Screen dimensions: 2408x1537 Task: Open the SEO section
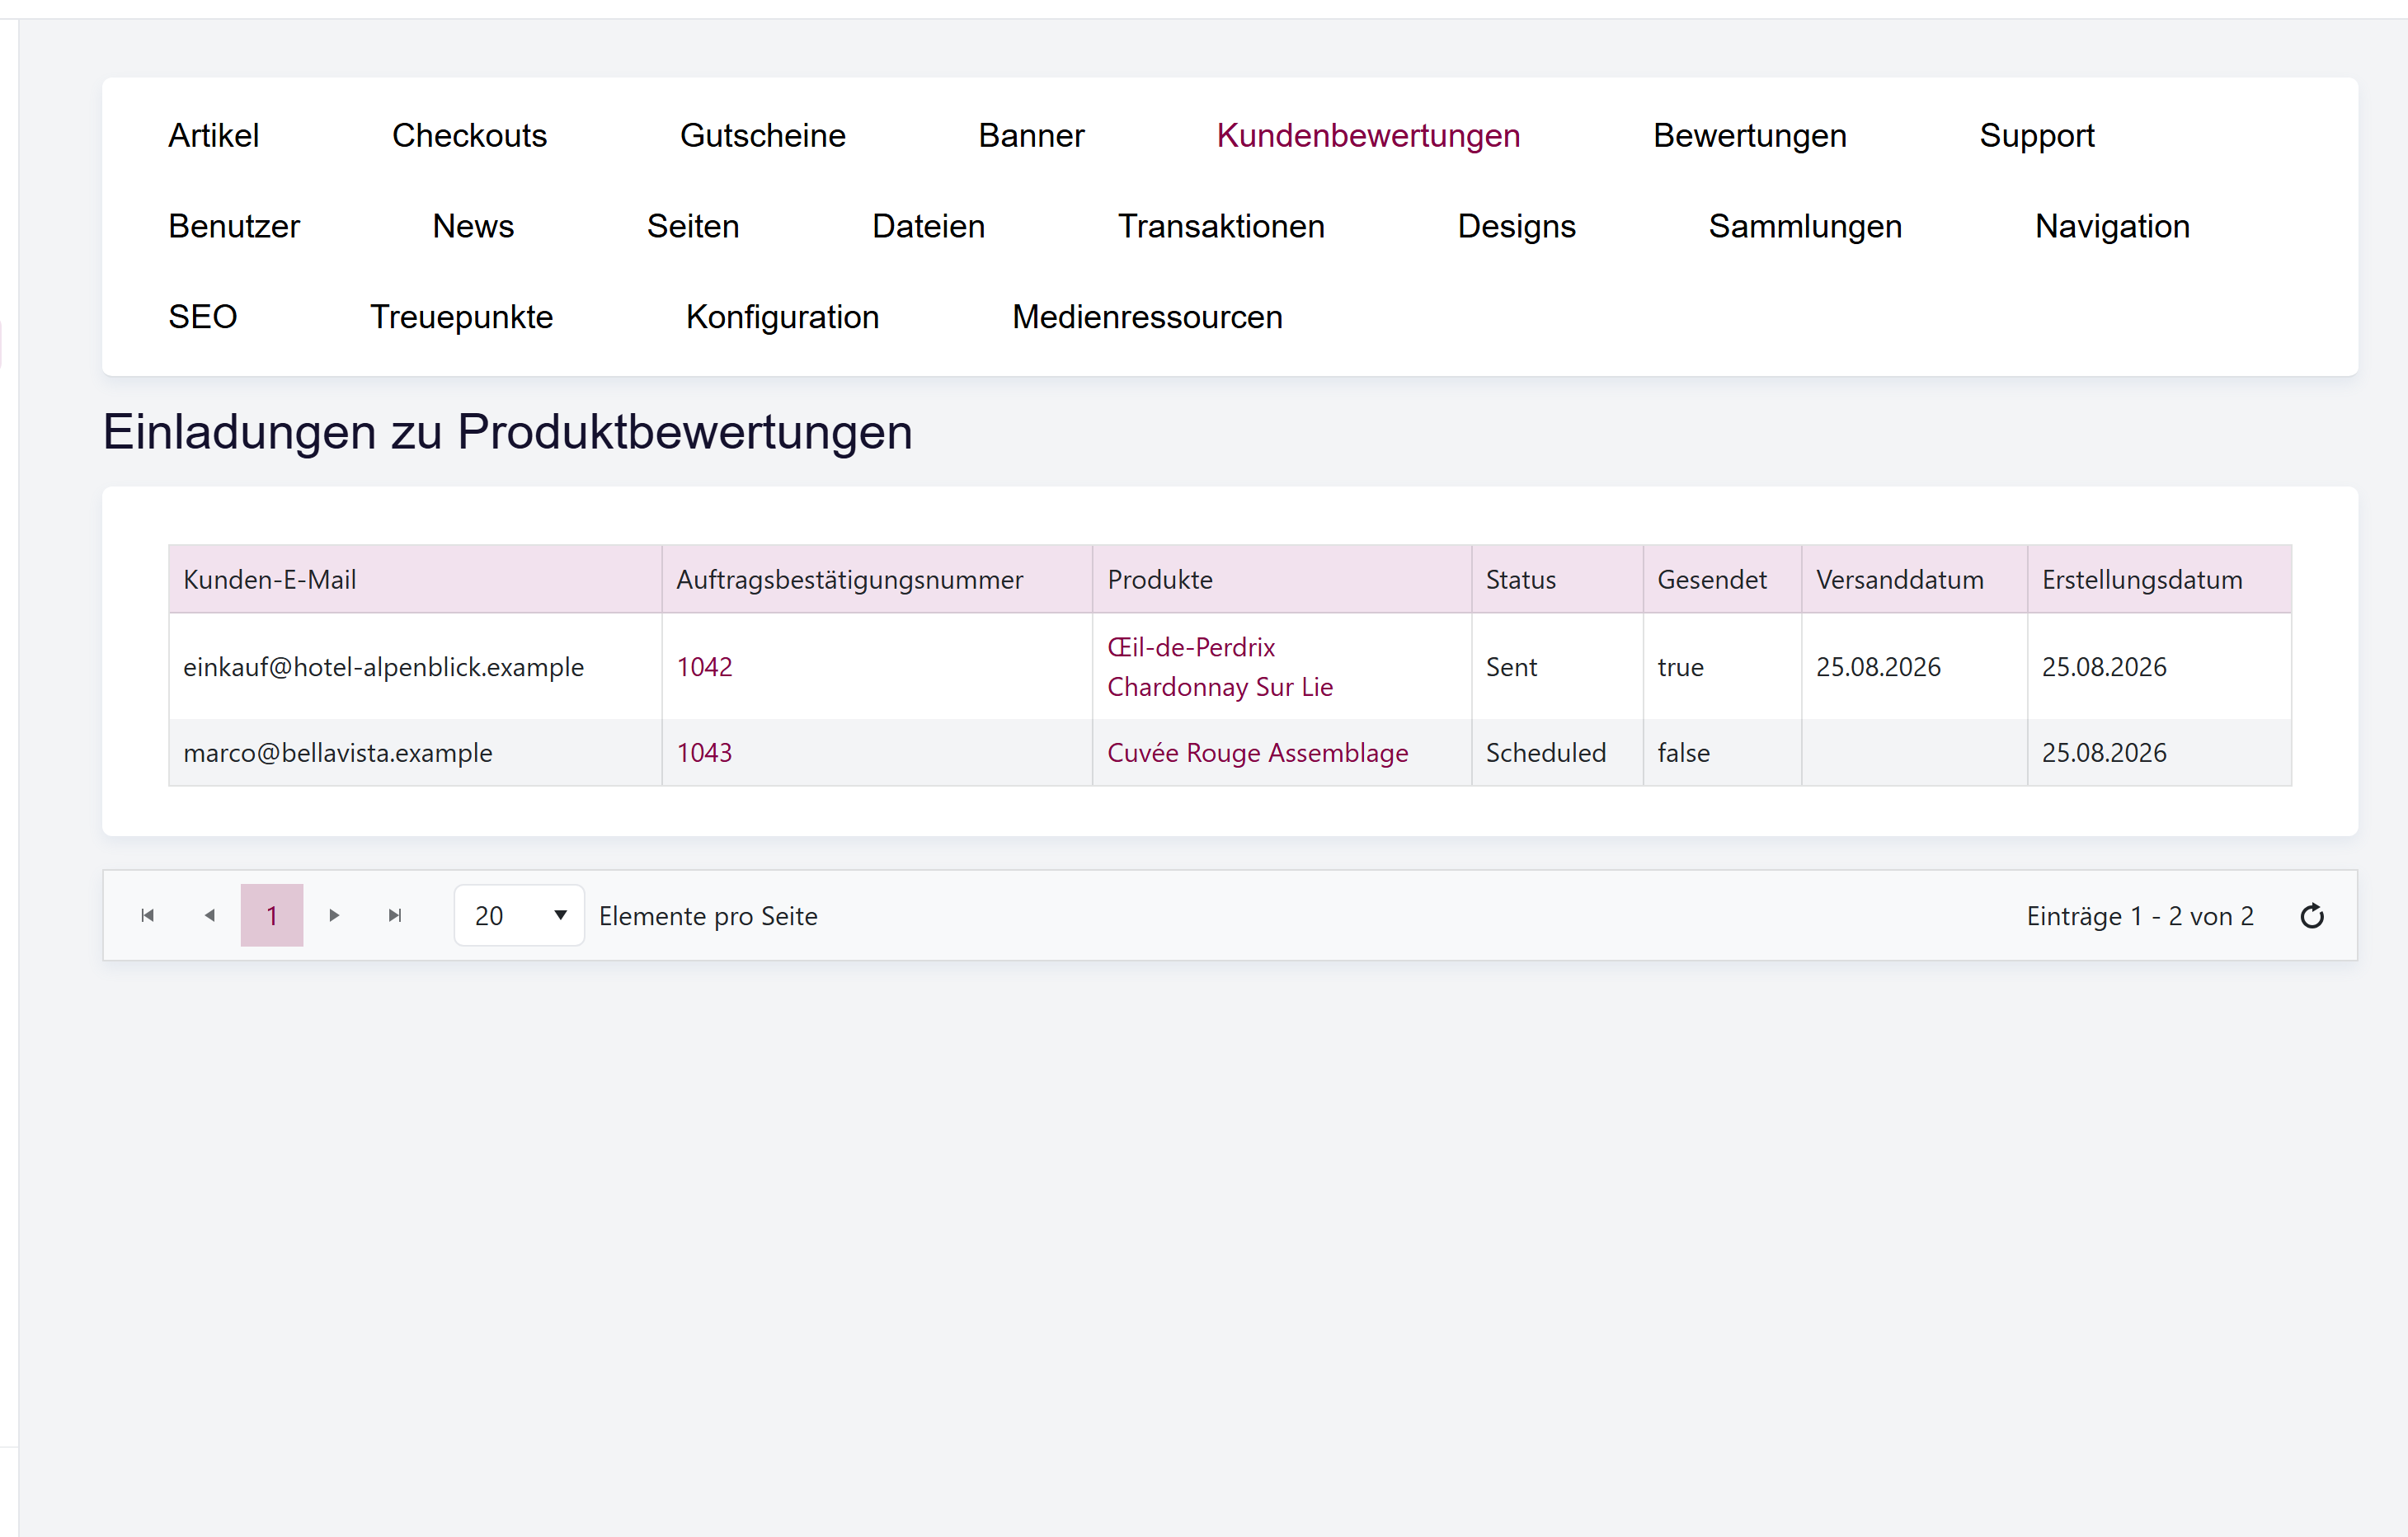203,317
